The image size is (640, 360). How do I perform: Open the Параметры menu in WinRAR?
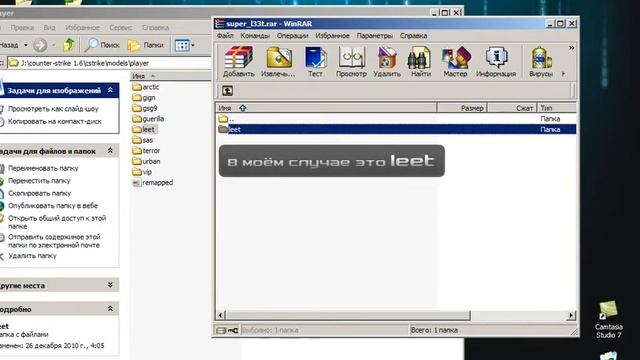click(375, 36)
